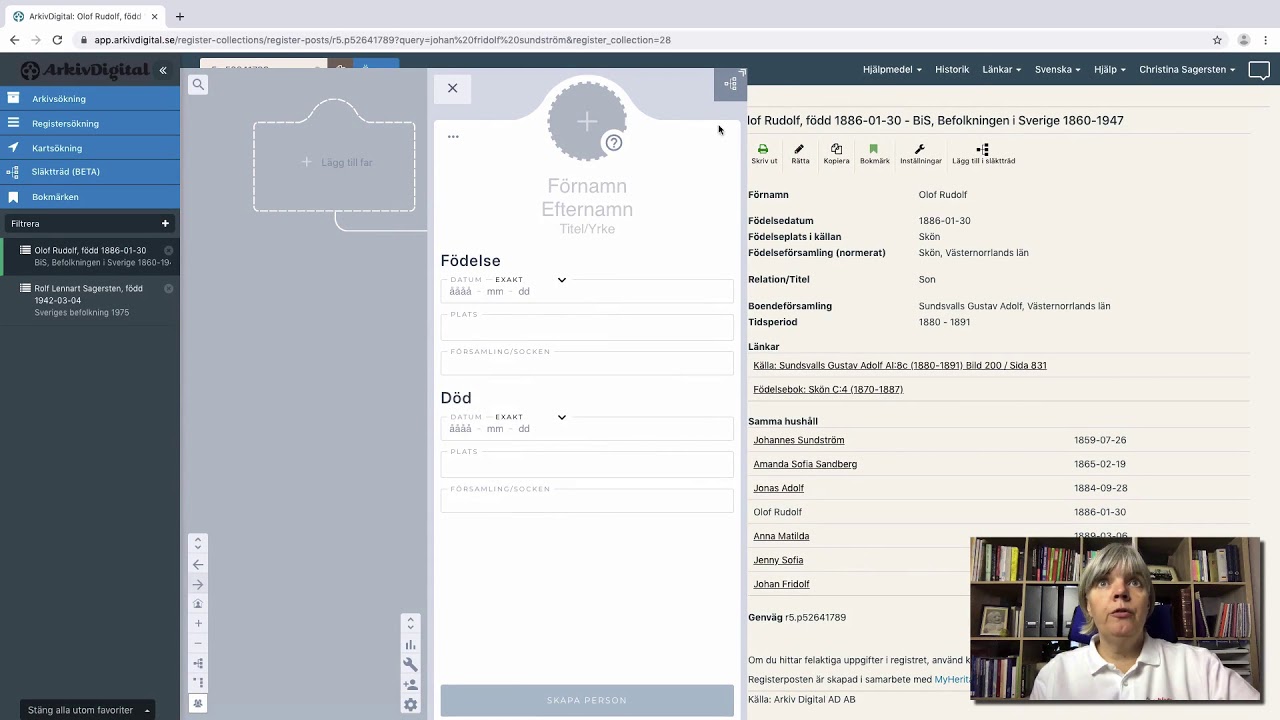Open the Hjälp dropdown menu
The width and height of the screenshot is (1280, 720).
pyautogui.click(x=1110, y=70)
